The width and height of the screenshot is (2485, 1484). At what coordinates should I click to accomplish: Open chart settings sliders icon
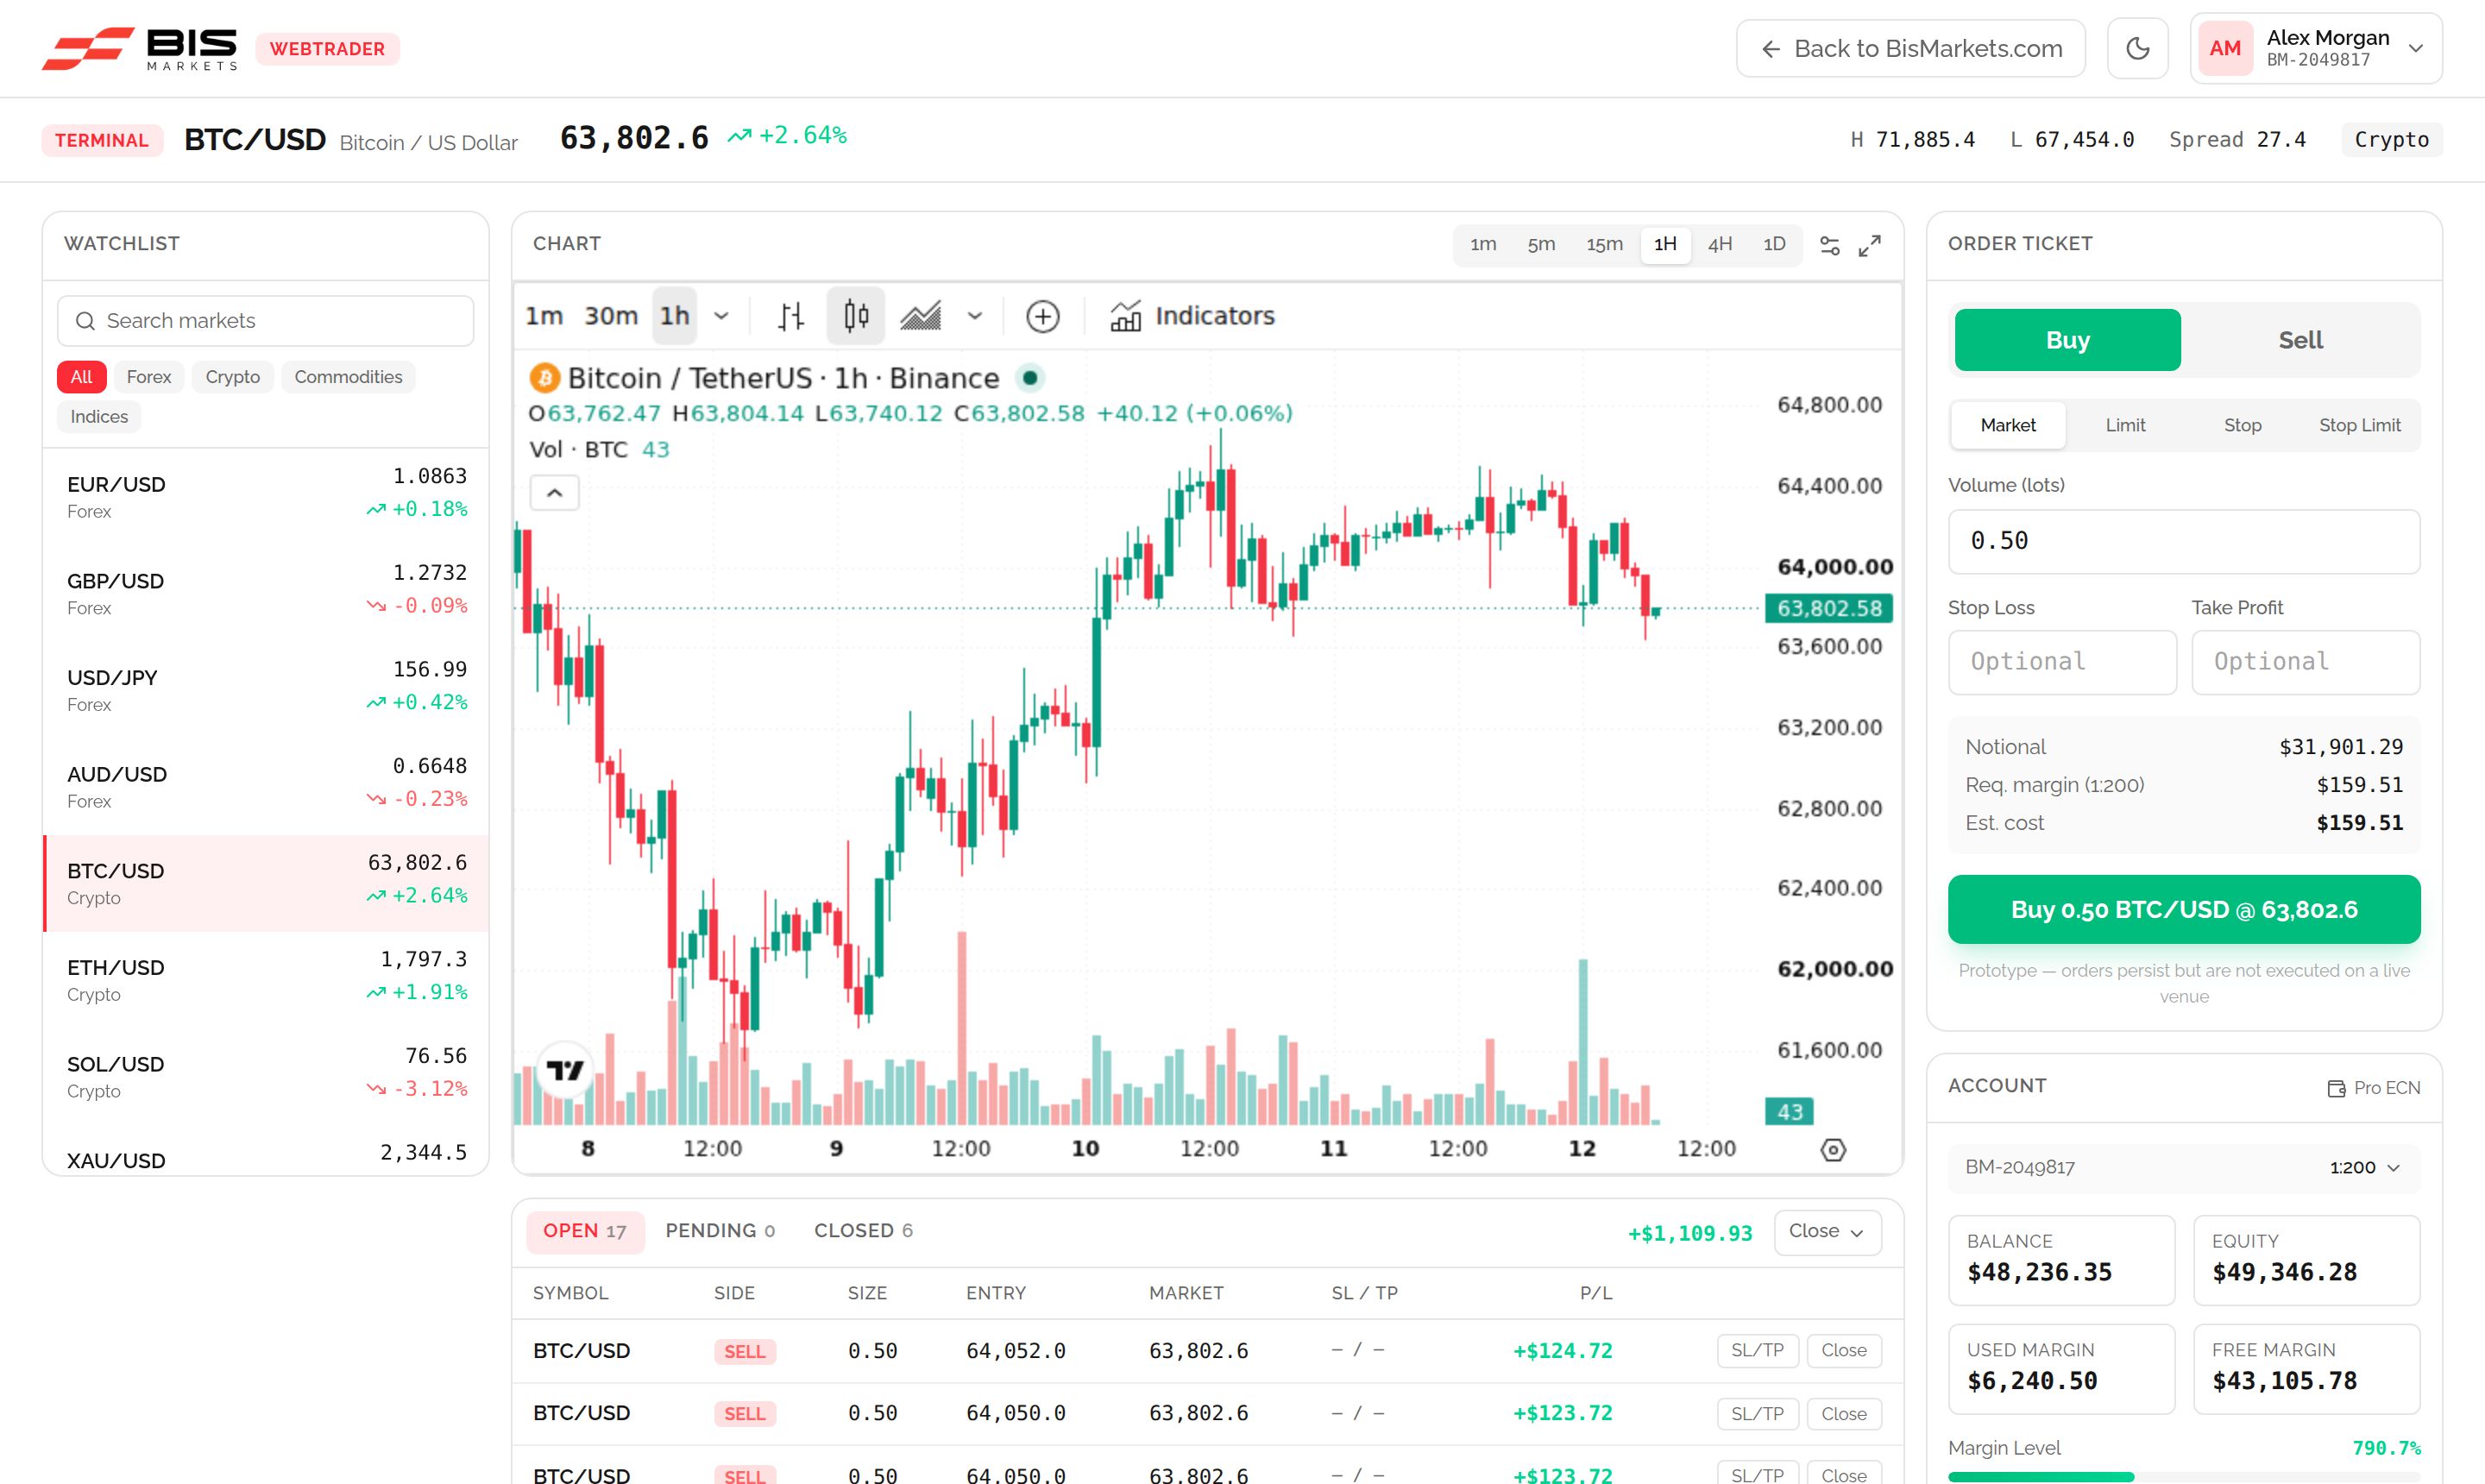point(1829,245)
